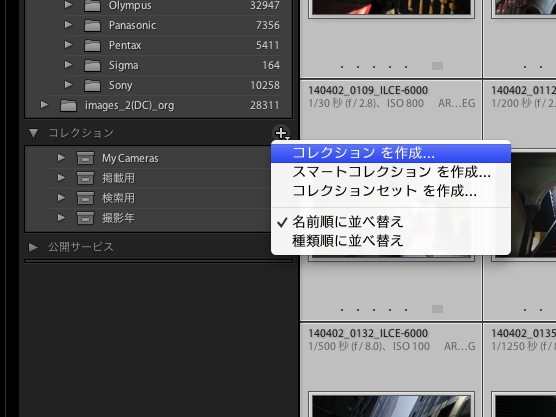
Task: Click the images_2(DC)_org folder icon
Action: click(68, 105)
